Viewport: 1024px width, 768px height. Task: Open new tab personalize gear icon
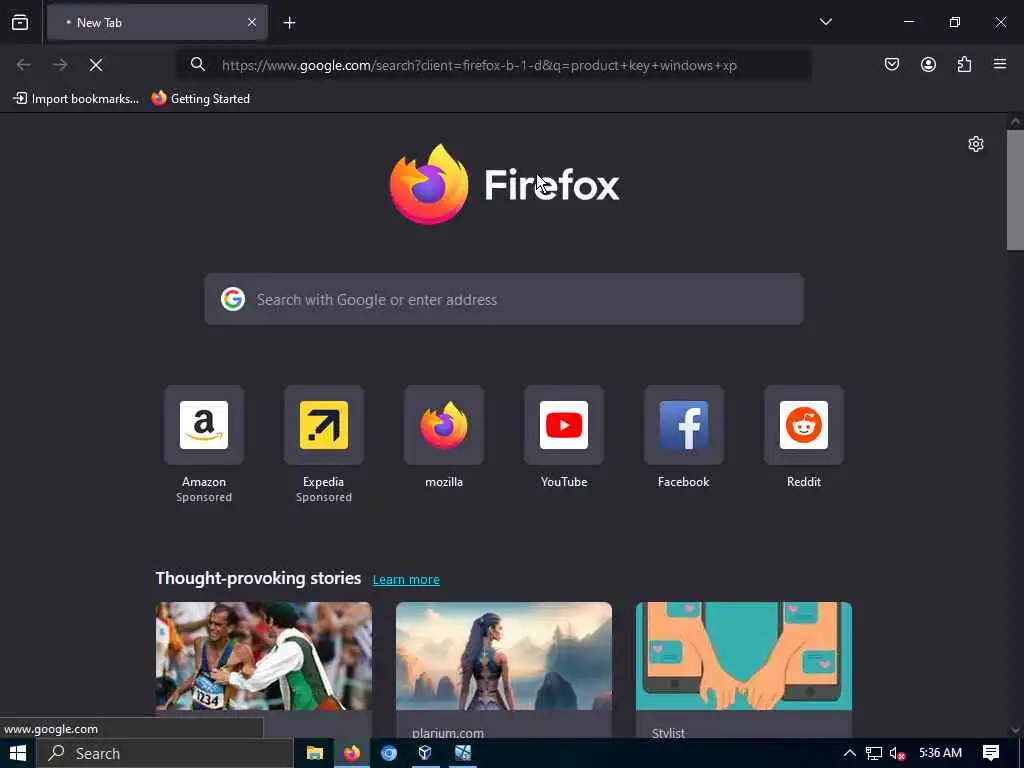976,144
